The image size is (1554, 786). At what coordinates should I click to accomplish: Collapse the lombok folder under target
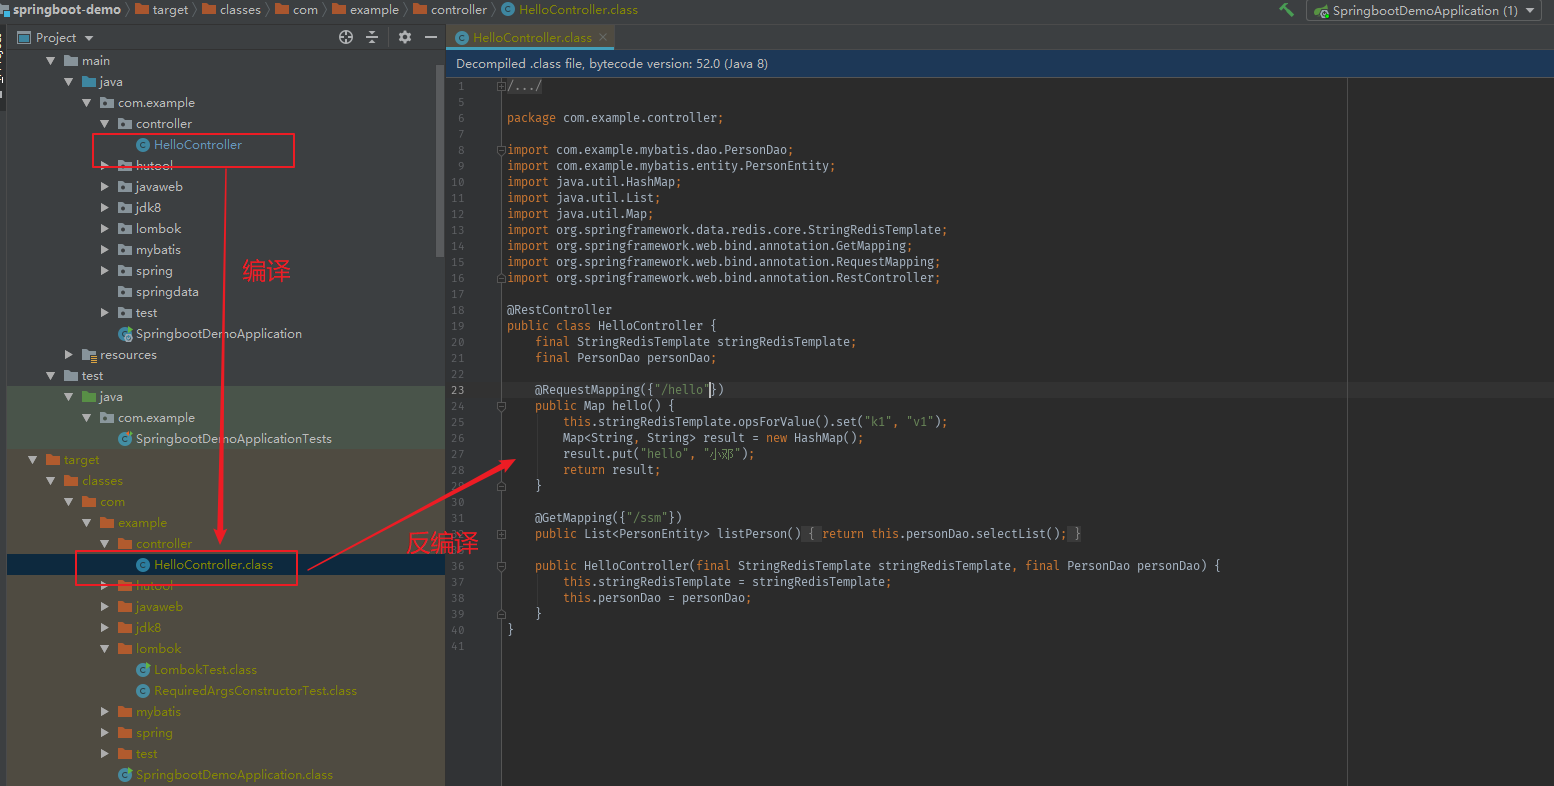point(105,649)
